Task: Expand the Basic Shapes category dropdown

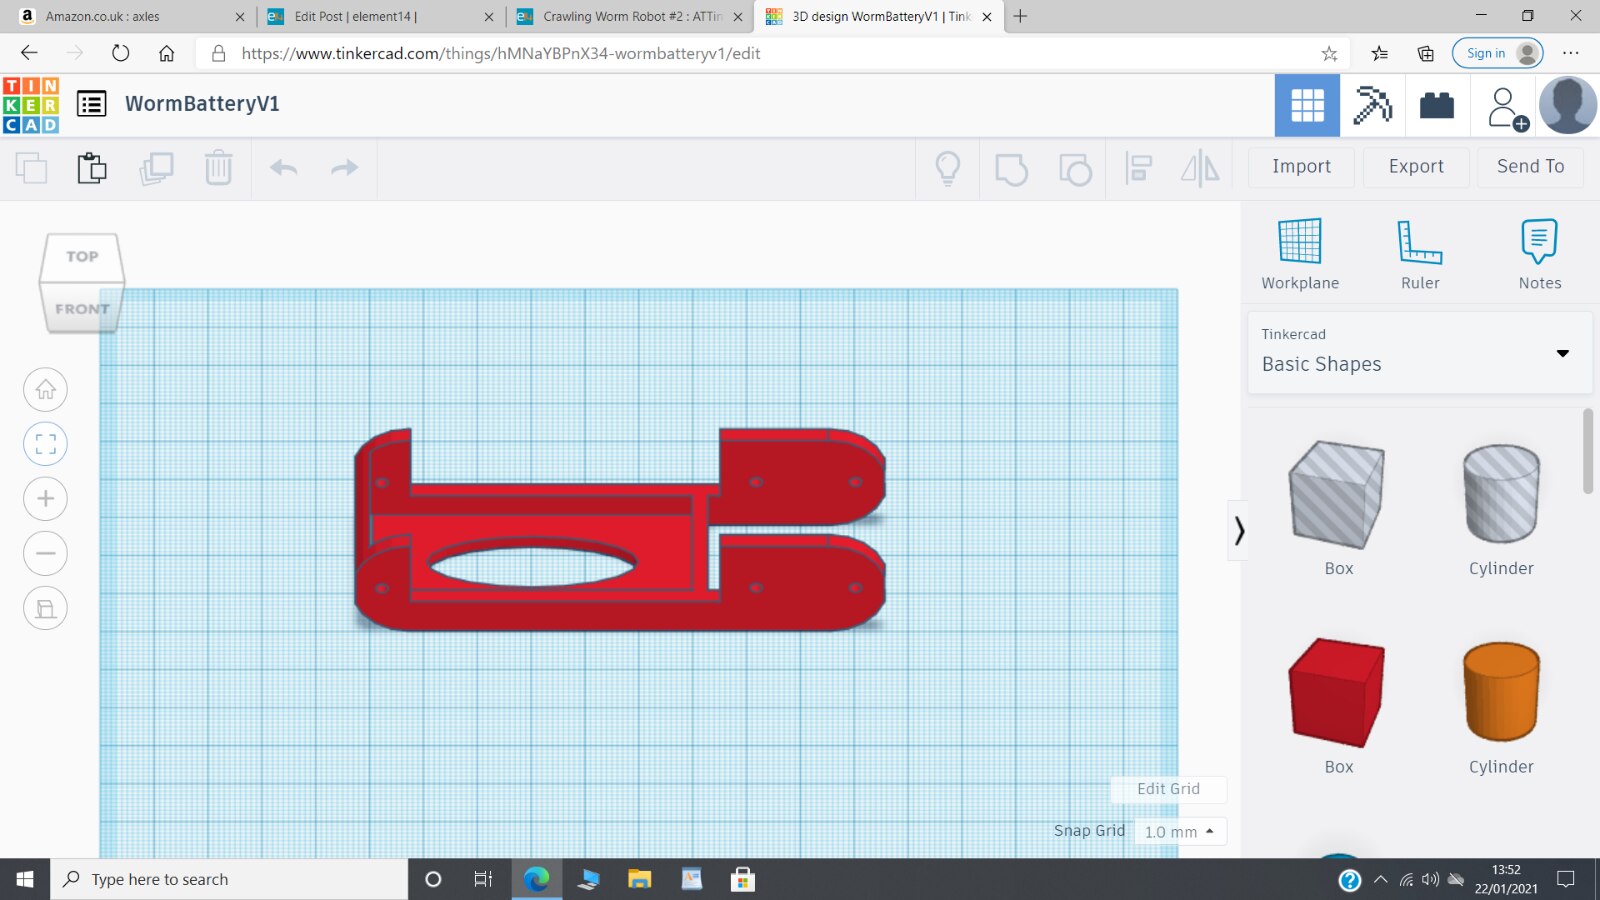Action: coord(1562,353)
